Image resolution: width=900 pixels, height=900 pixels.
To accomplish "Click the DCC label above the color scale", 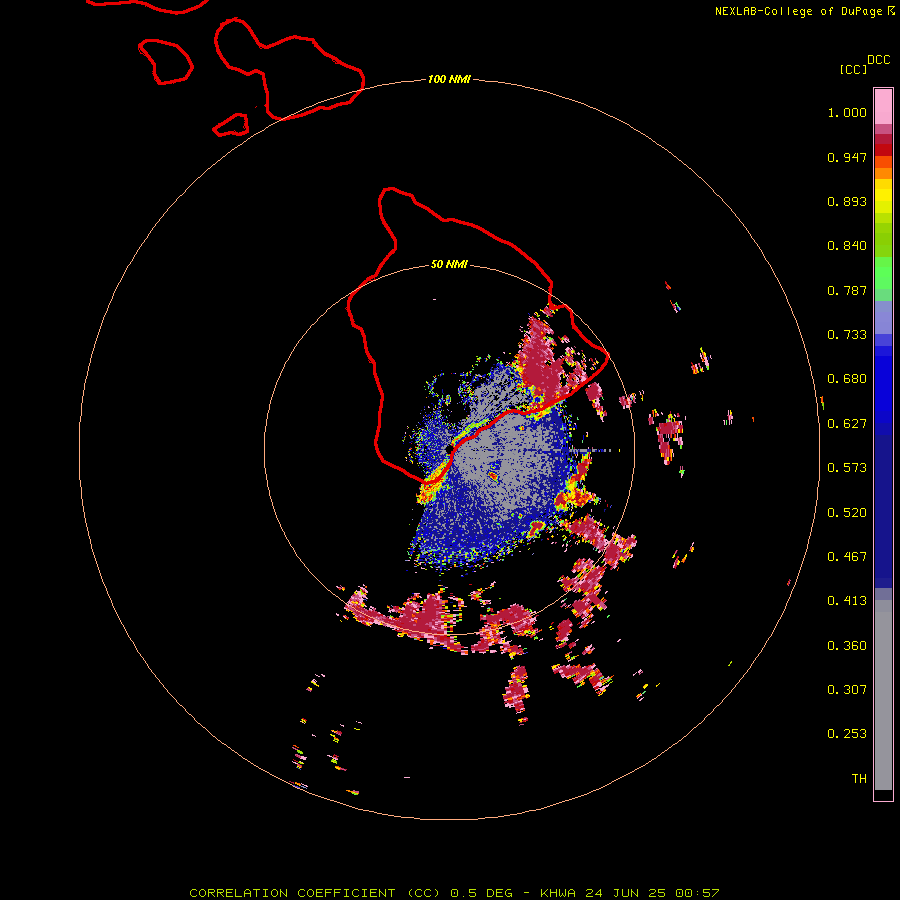I will (878, 60).
